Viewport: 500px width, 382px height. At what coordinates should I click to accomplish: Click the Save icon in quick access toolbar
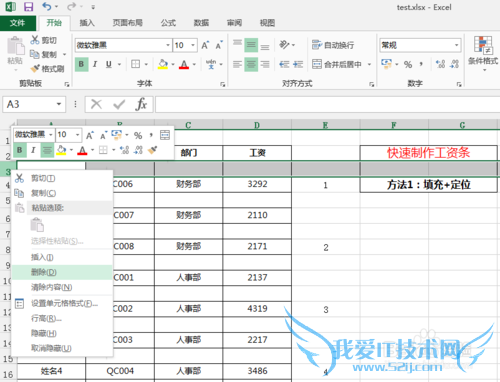coord(28,7)
